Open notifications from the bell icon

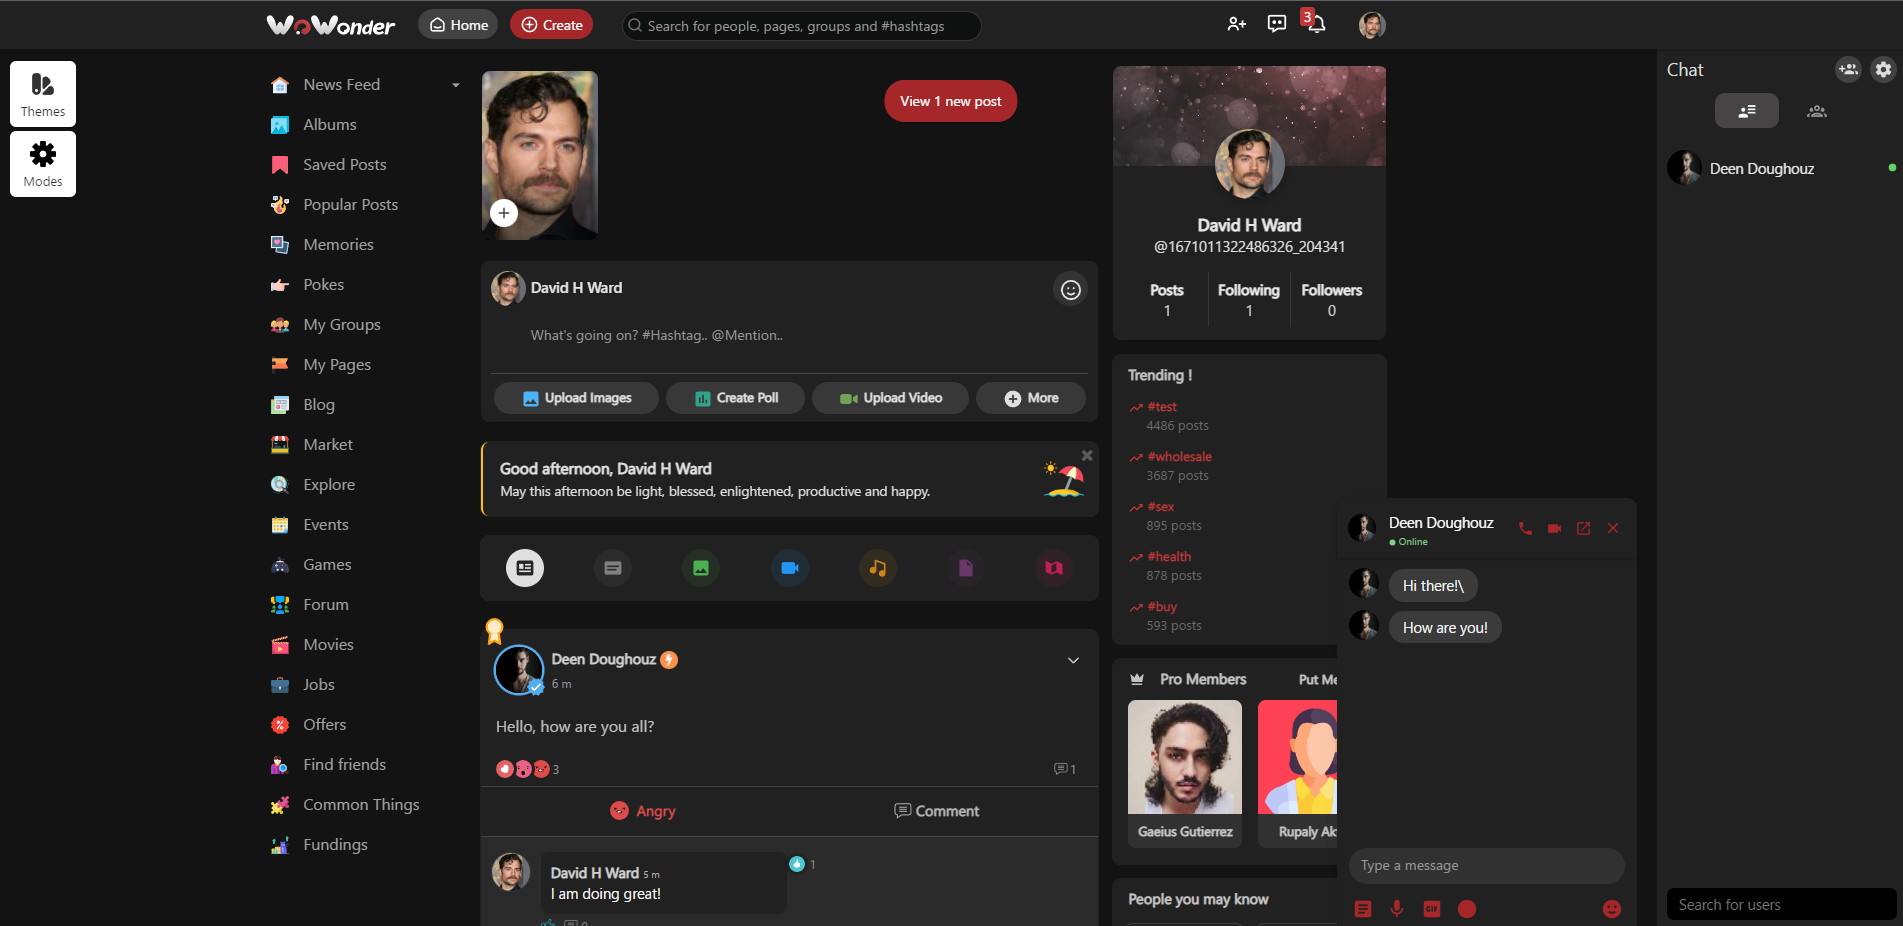point(1315,23)
